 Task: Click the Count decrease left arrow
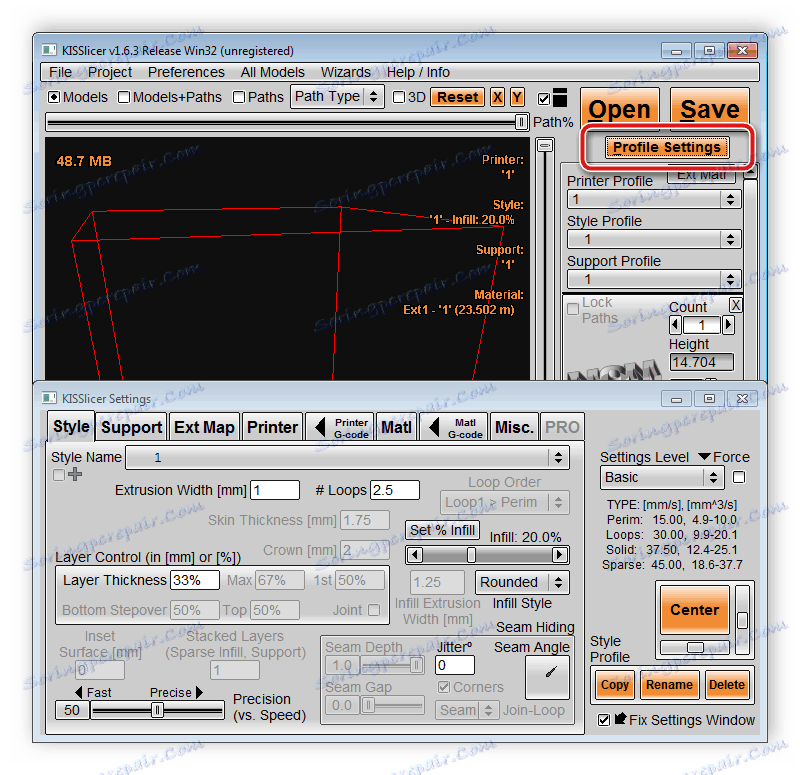pos(675,325)
